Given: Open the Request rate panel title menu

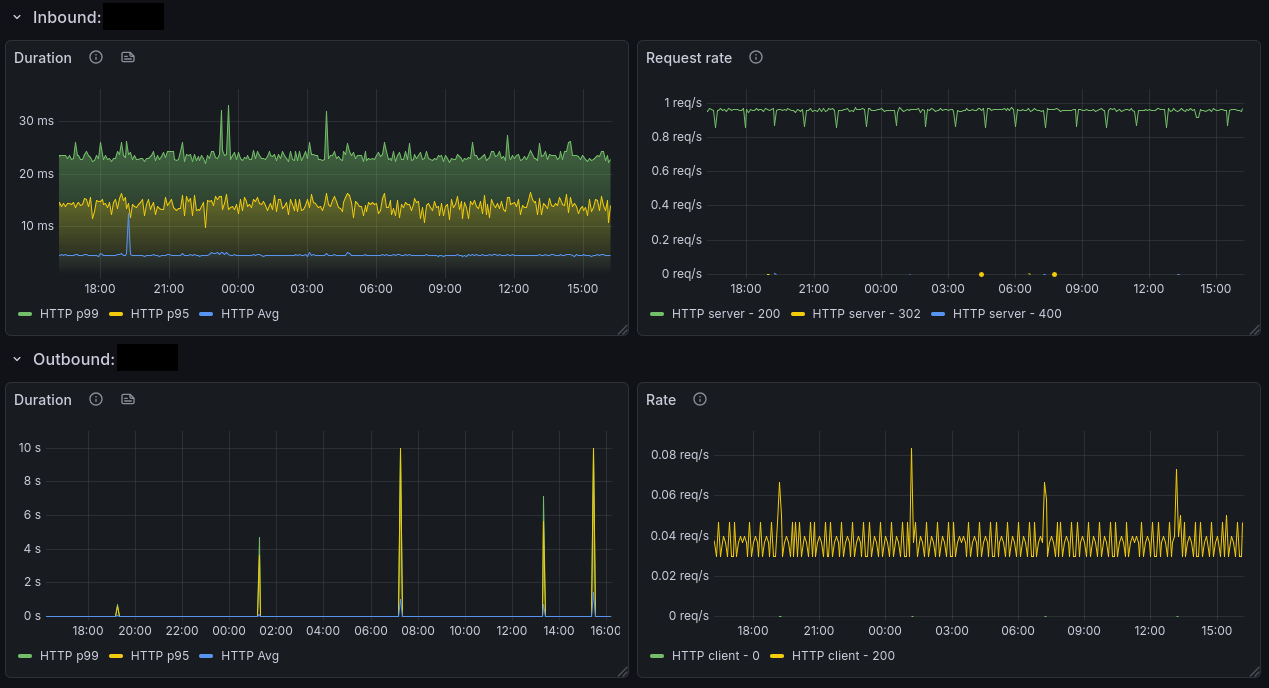Looking at the screenshot, I should [x=689, y=57].
